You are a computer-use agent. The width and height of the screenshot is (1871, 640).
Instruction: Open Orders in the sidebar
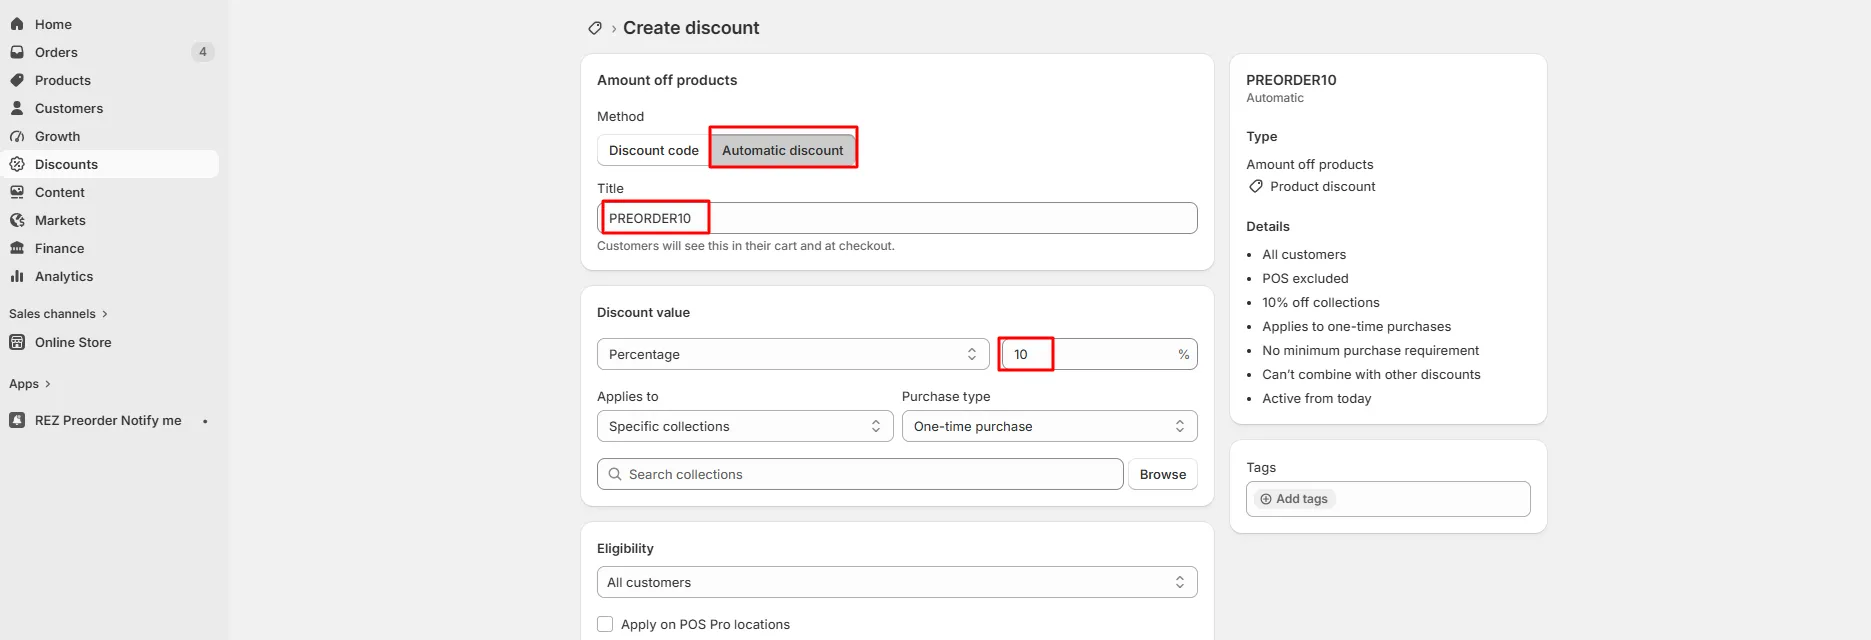pyautogui.click(x=110, y=52)
